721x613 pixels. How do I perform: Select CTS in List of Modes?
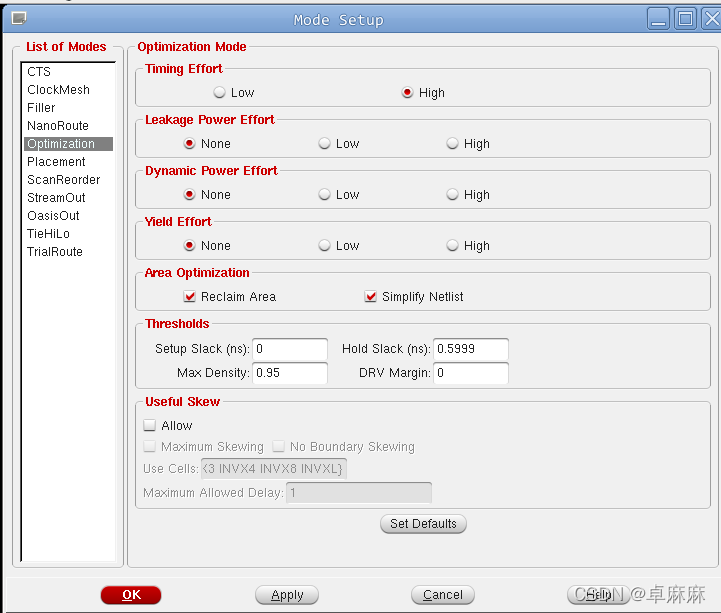point(68,72)
